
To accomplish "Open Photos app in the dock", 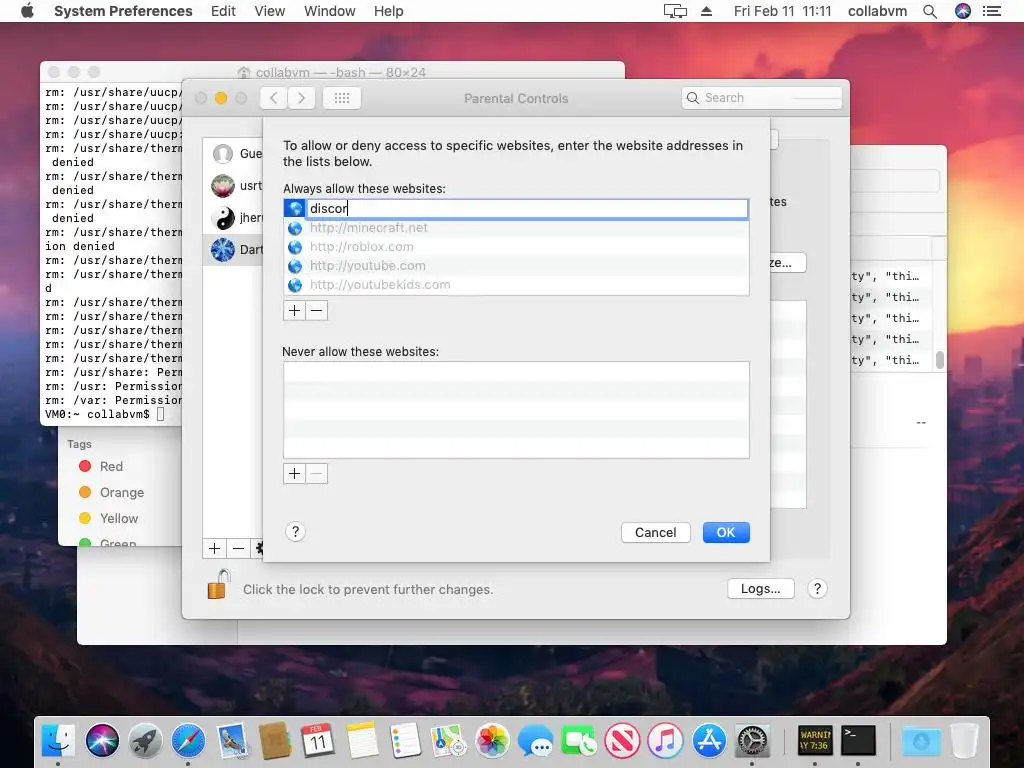I will (x=492, y=741).
